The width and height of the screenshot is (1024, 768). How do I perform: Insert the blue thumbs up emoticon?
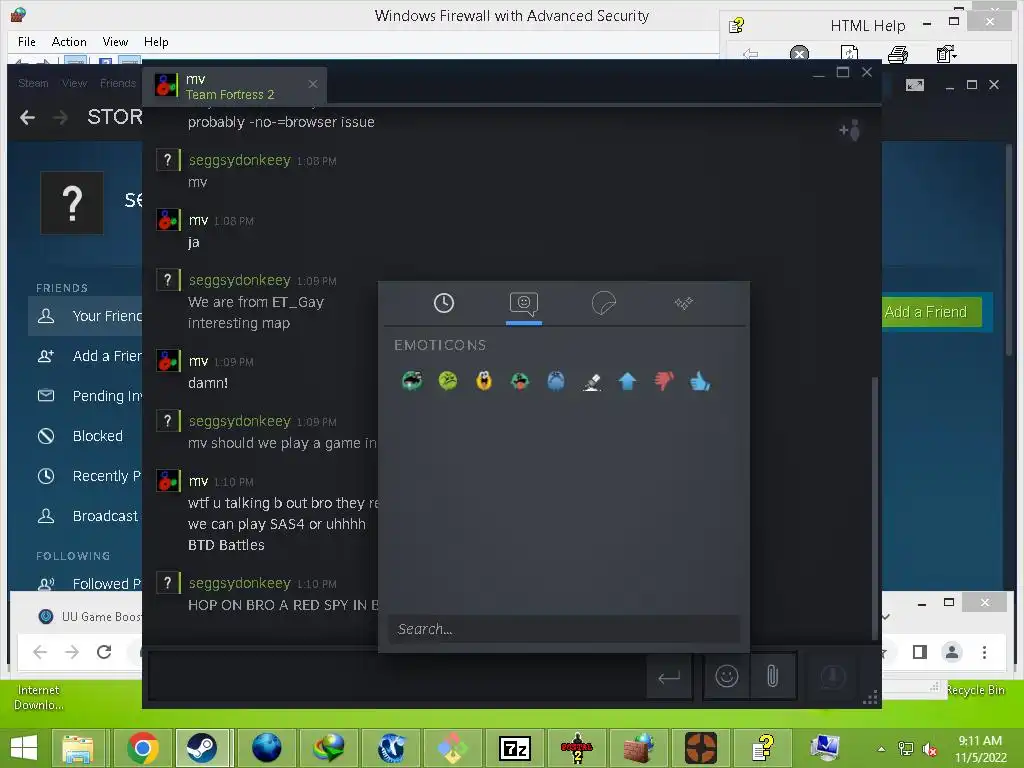(699, 381)
